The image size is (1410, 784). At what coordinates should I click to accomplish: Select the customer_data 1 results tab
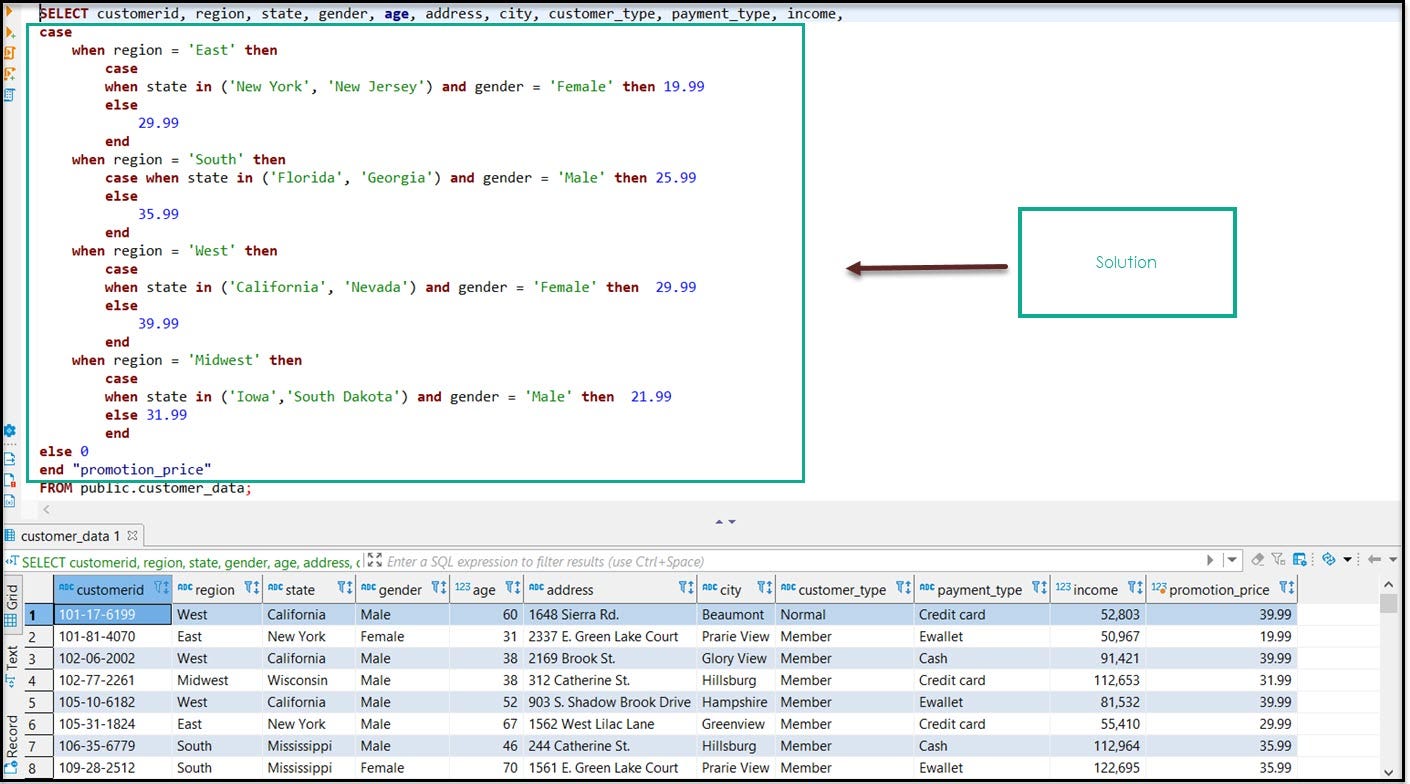tap(70, 536)
